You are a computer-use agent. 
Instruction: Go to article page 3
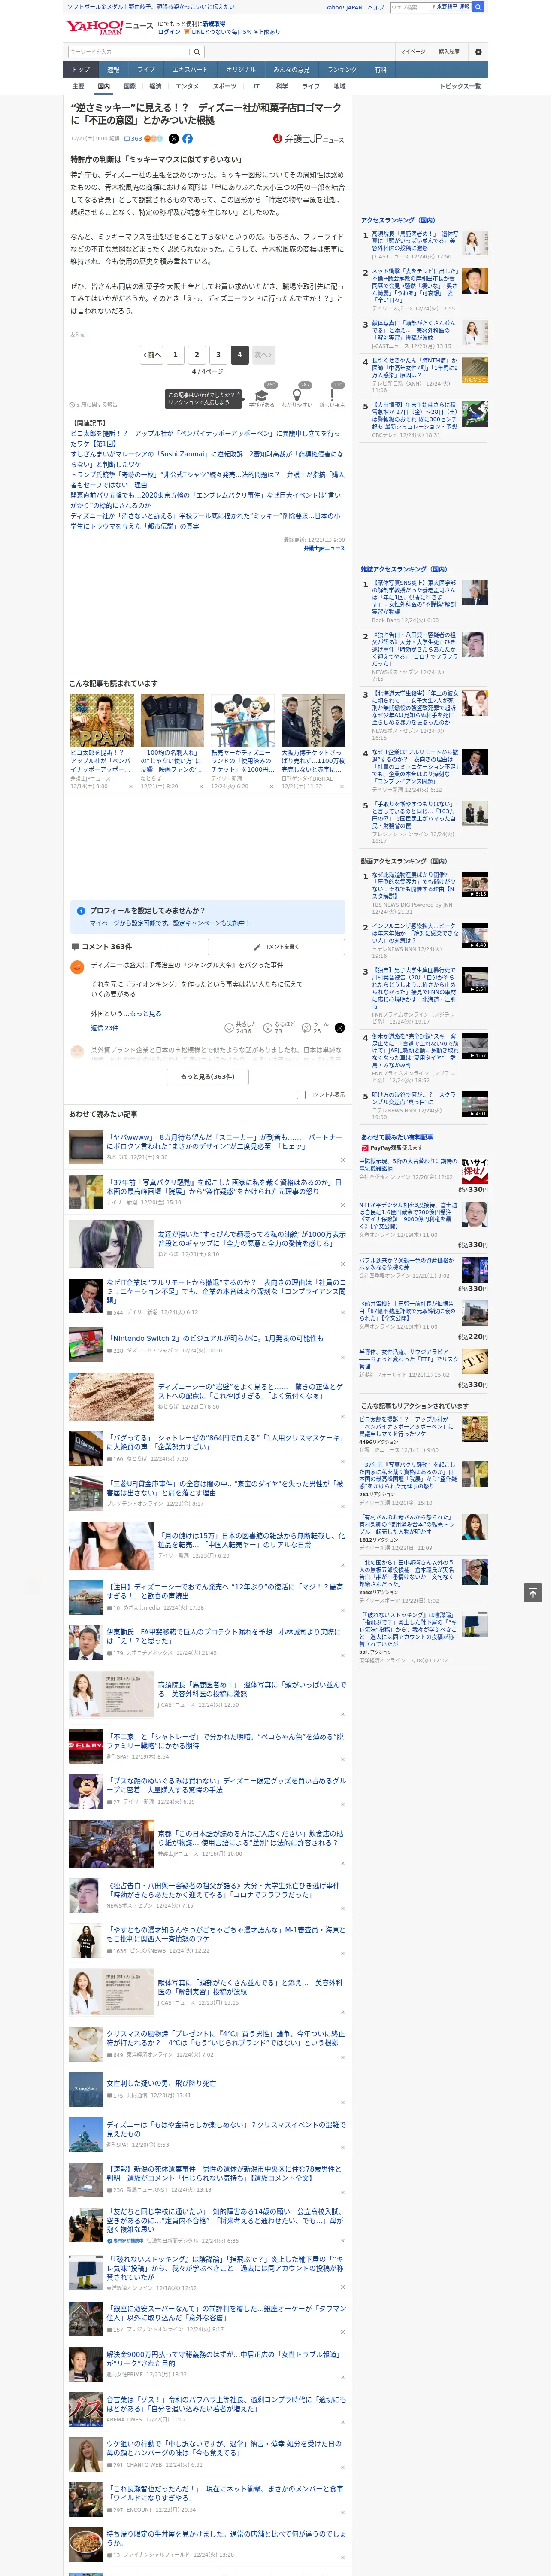(x=218, y=355)
